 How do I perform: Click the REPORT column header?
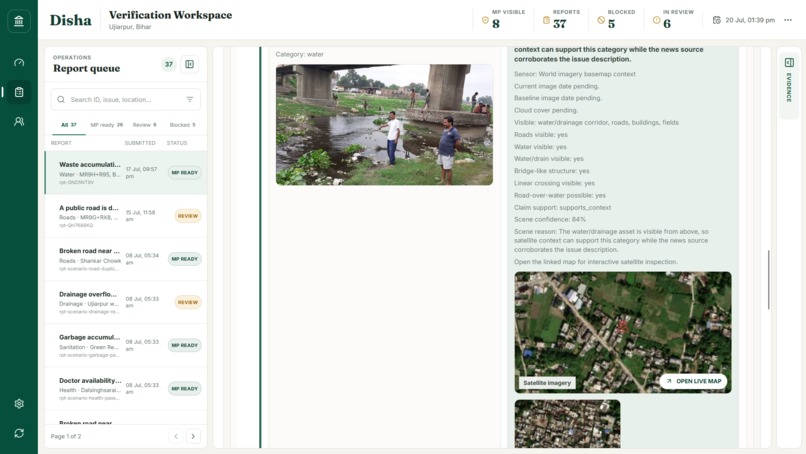coord(61,143)
